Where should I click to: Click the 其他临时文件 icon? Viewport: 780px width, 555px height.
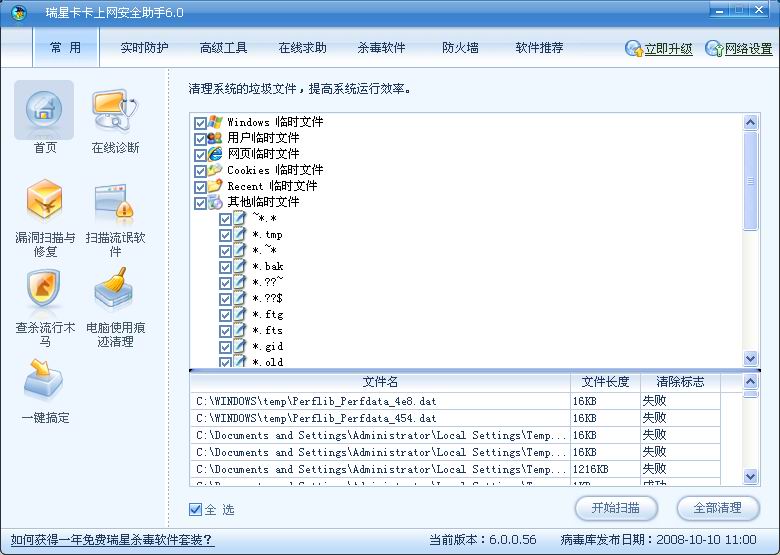215,202
